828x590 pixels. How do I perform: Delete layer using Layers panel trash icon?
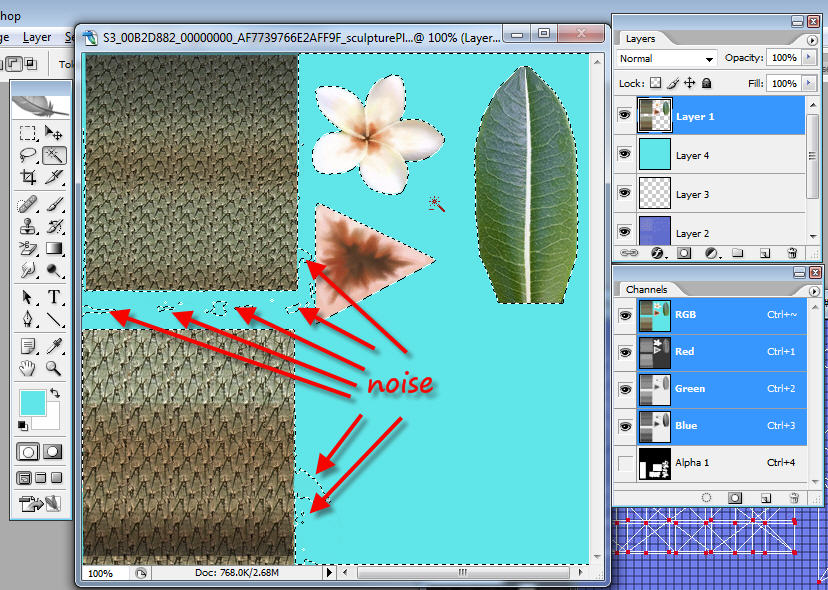792,253
